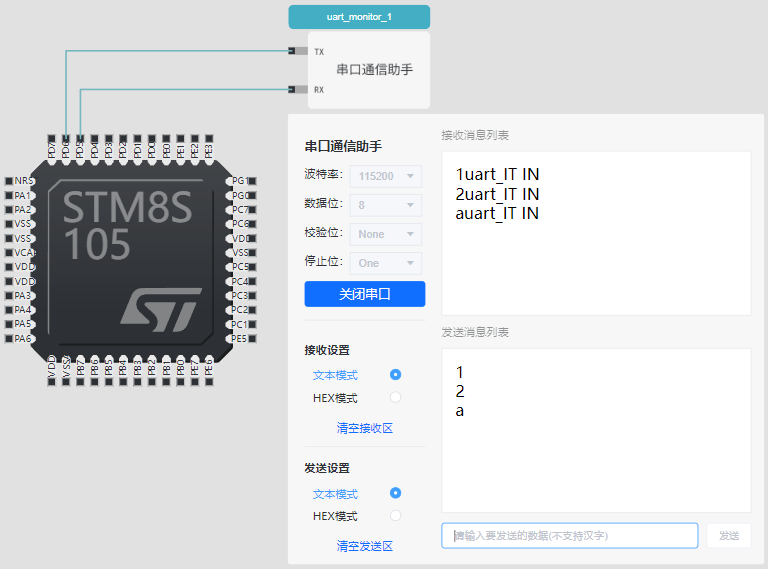Viewport: 768px width, 569px height.
Task: Click sent message "a" in 发送消息列表
Action: 459,411
